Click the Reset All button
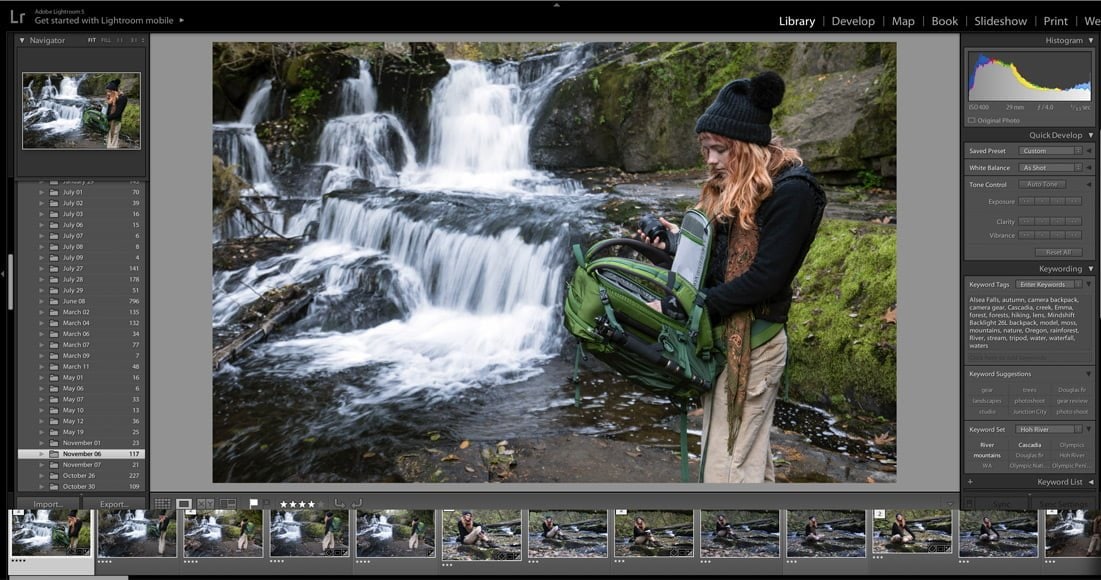This screenshot has height=580, width=1101. [x=1058, y=252]
